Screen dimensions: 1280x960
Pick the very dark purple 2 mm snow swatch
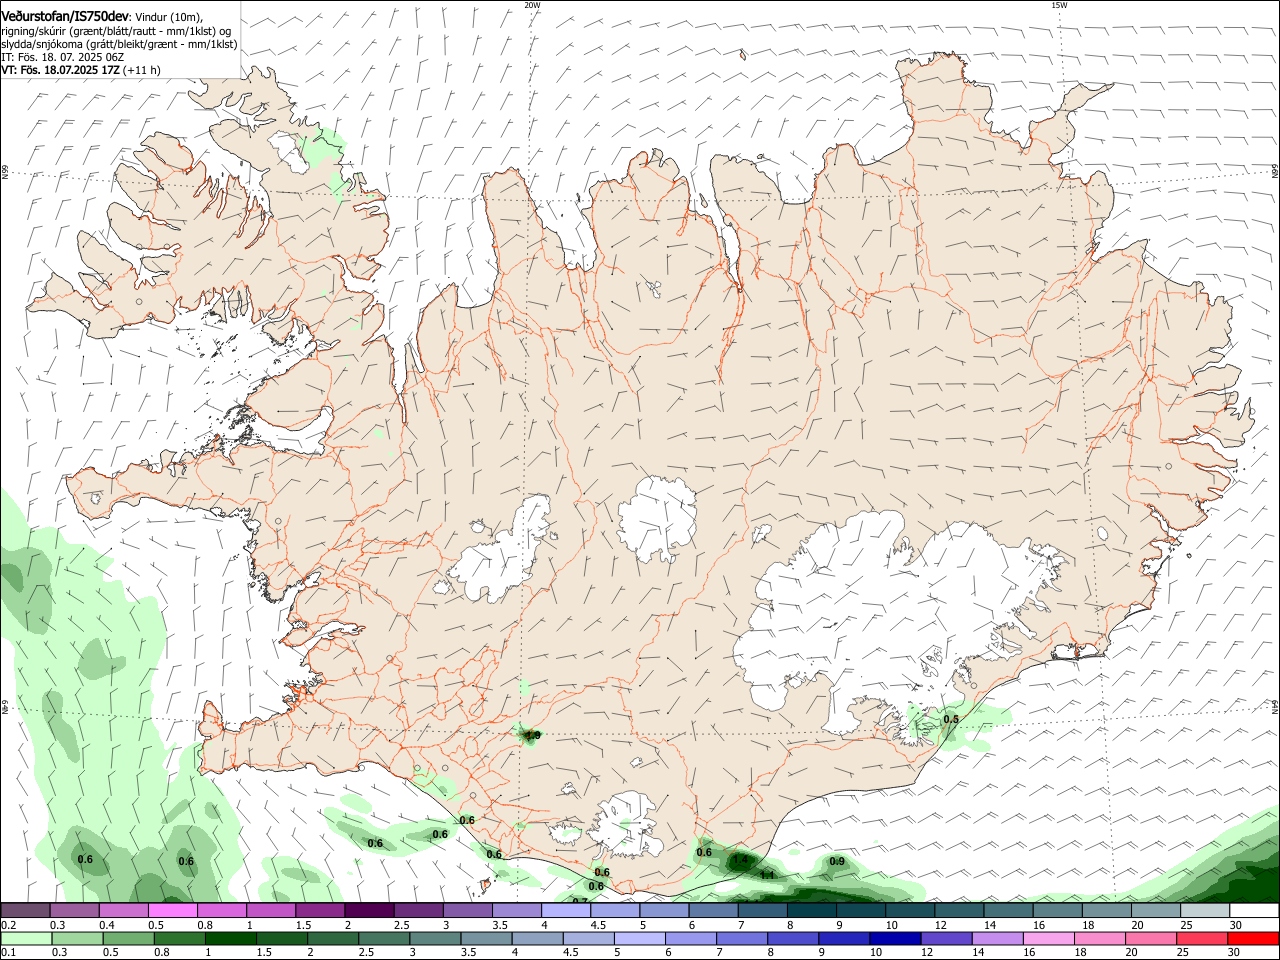coord(368,911)
